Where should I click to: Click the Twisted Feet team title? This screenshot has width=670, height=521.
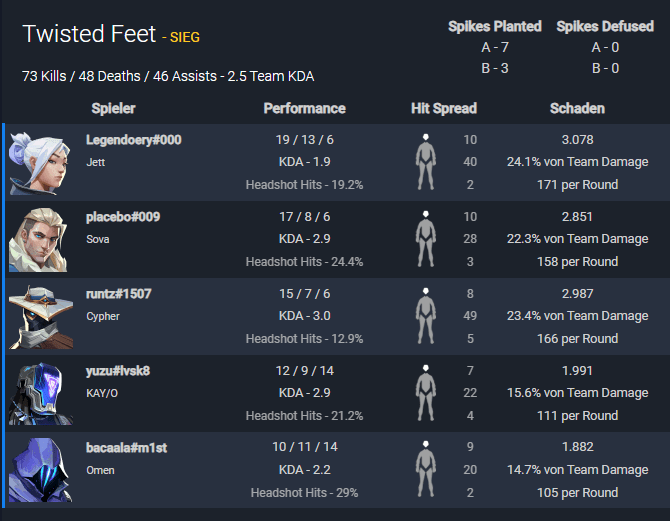pos(89,34)
